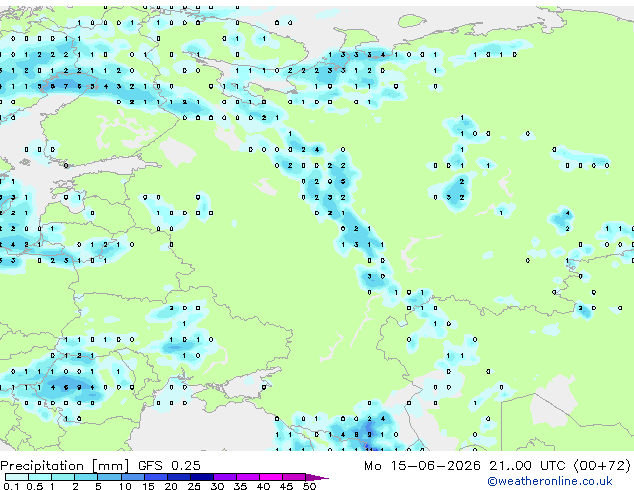634x490 pixels.
Task: Click the '(00+72)' forecast offset label
Action: [602, 465]
